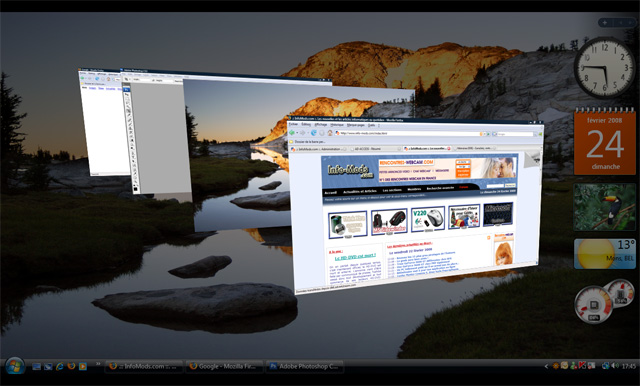
Task: Switch to Adobe Photoshop taskbar button
Action: [304, 366]
